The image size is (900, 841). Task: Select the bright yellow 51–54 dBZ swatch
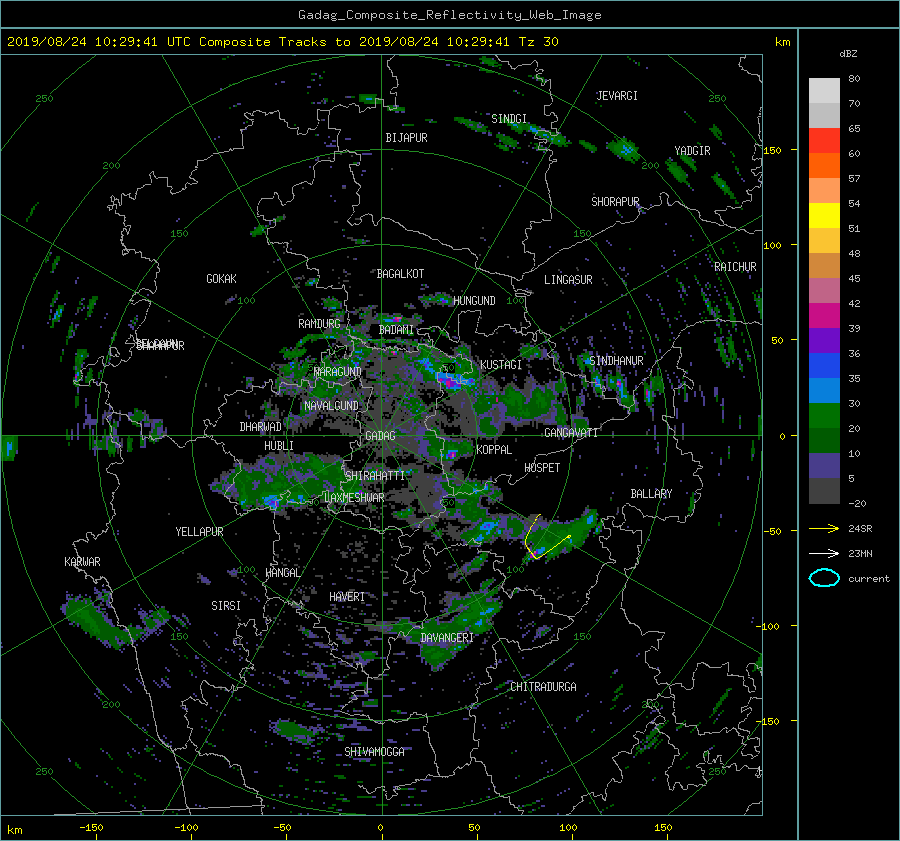(824, 215)
